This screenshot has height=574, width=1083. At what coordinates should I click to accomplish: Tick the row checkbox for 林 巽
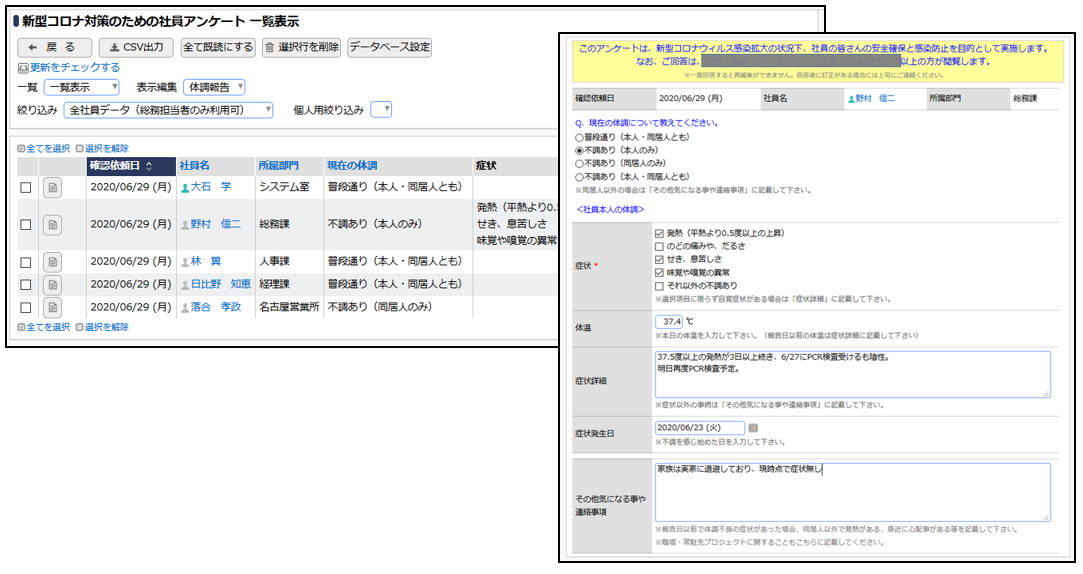click(x=26, y=262)
